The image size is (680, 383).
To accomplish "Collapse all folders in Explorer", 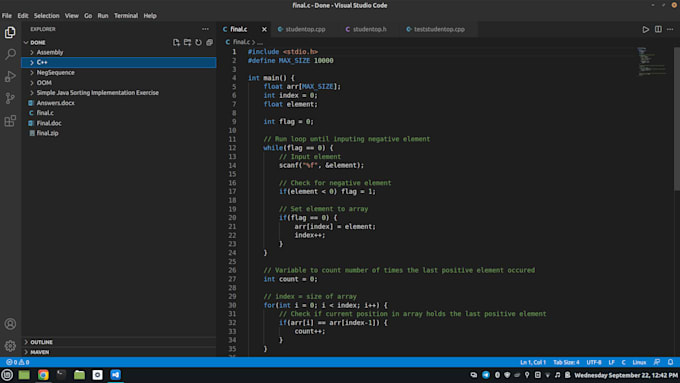I will [x=209, y=43].
